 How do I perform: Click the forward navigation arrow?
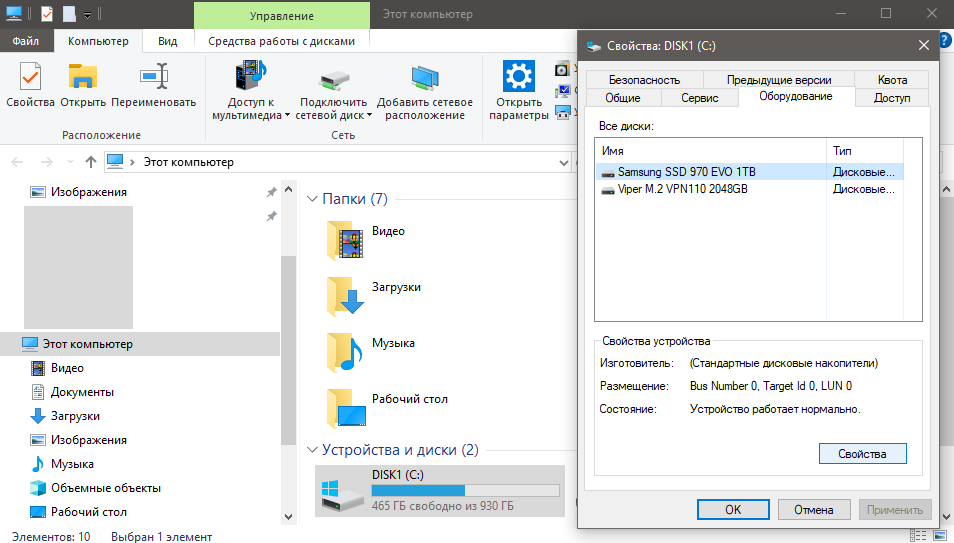(x=46, y=162)
